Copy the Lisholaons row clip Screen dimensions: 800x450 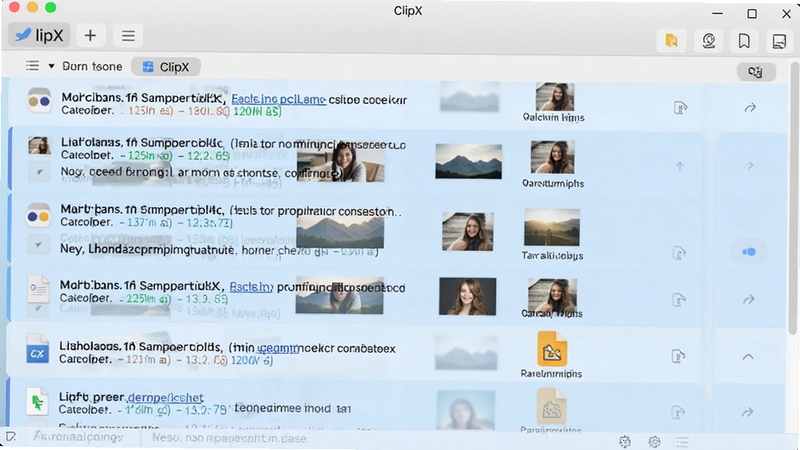678,356
